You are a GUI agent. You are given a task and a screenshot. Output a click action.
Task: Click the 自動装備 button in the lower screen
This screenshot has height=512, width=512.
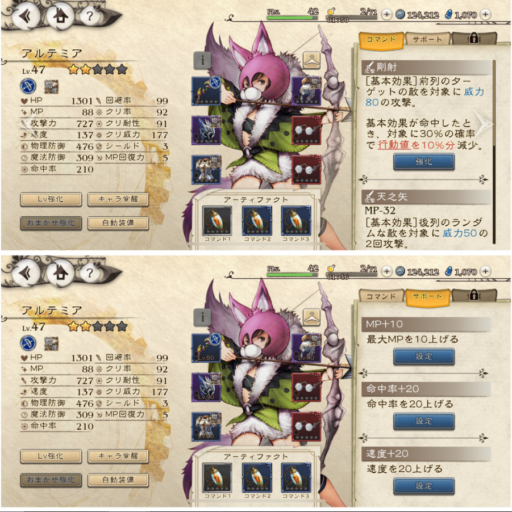click(x=118, y=480)
